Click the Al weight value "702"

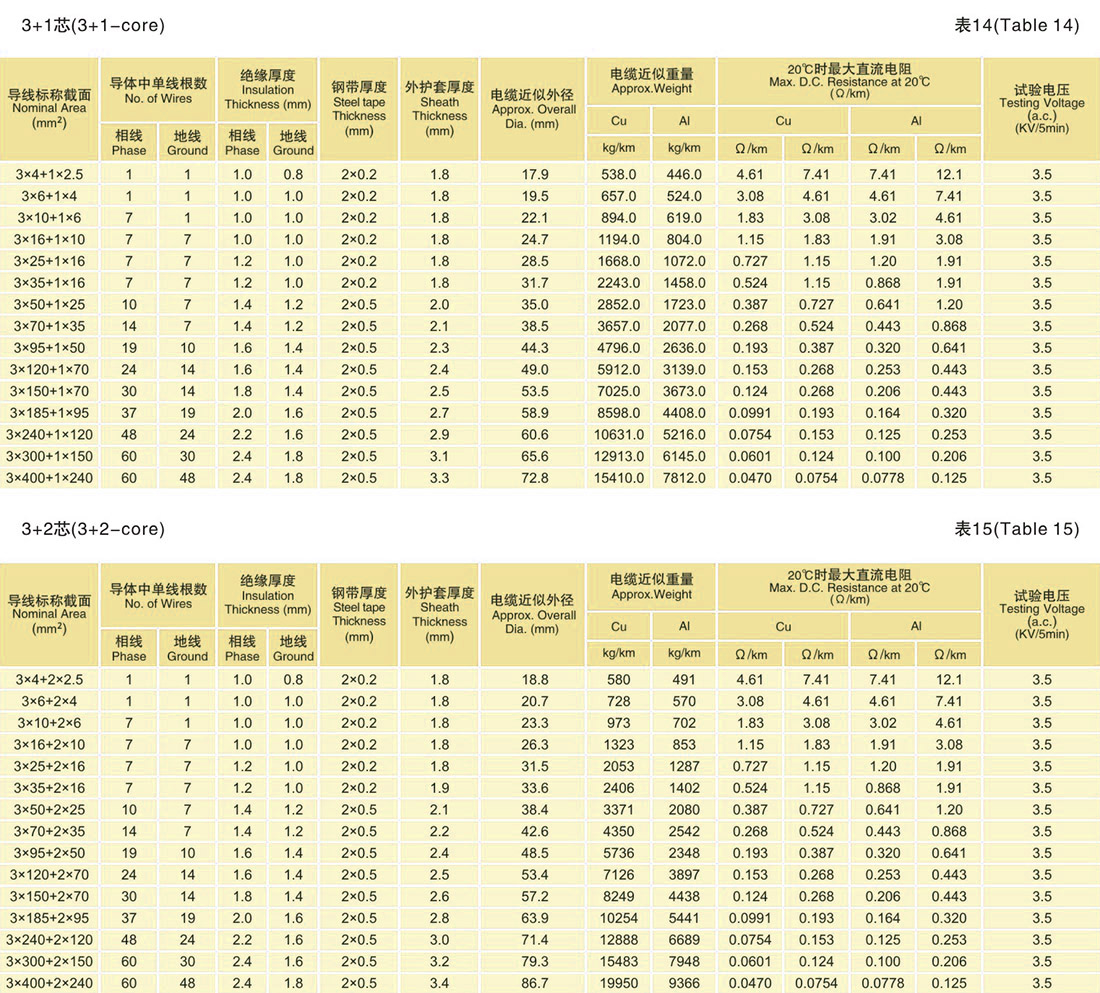(x=684, y=723)
